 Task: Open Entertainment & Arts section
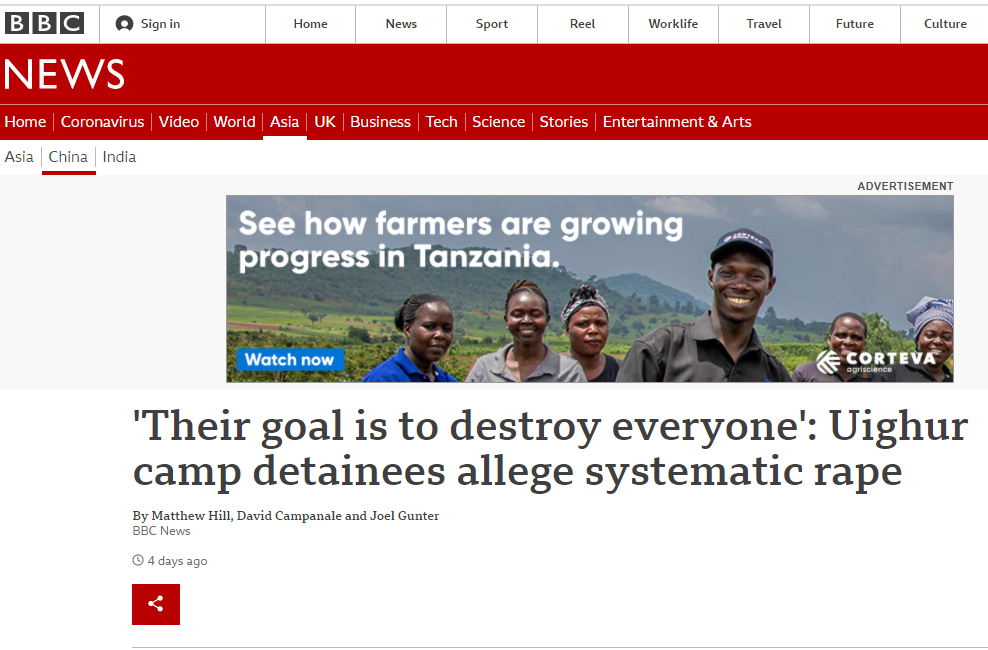point(677,122)
